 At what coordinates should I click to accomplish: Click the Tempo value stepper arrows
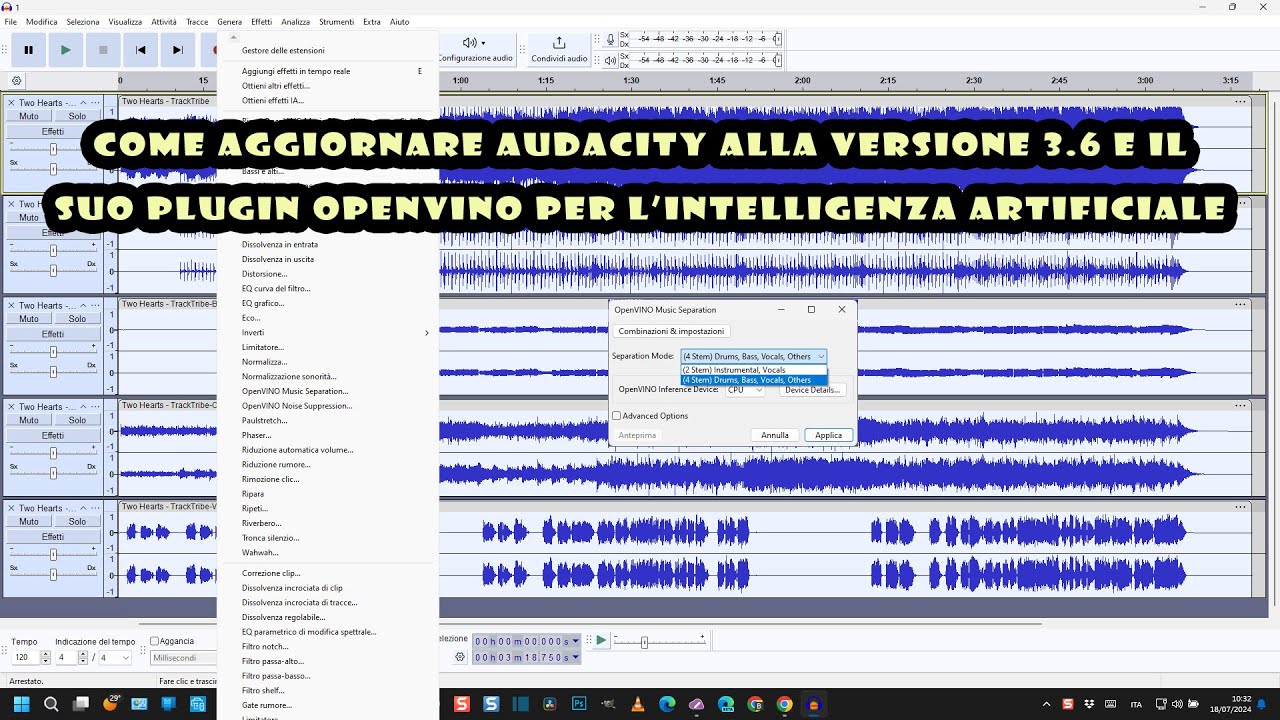[x=45, y=658]
